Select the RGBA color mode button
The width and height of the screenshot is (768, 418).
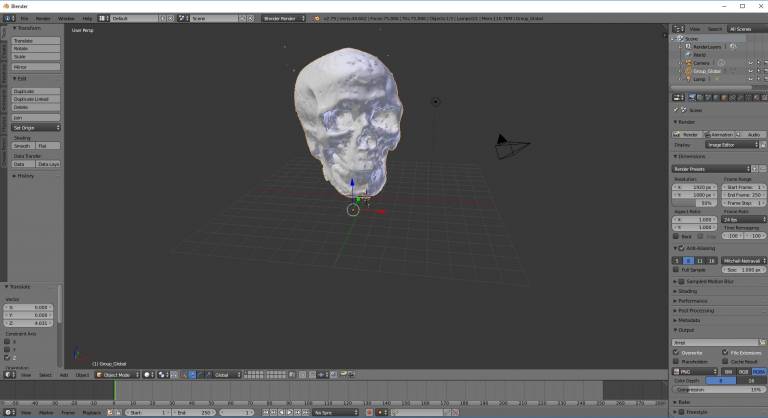758,371
